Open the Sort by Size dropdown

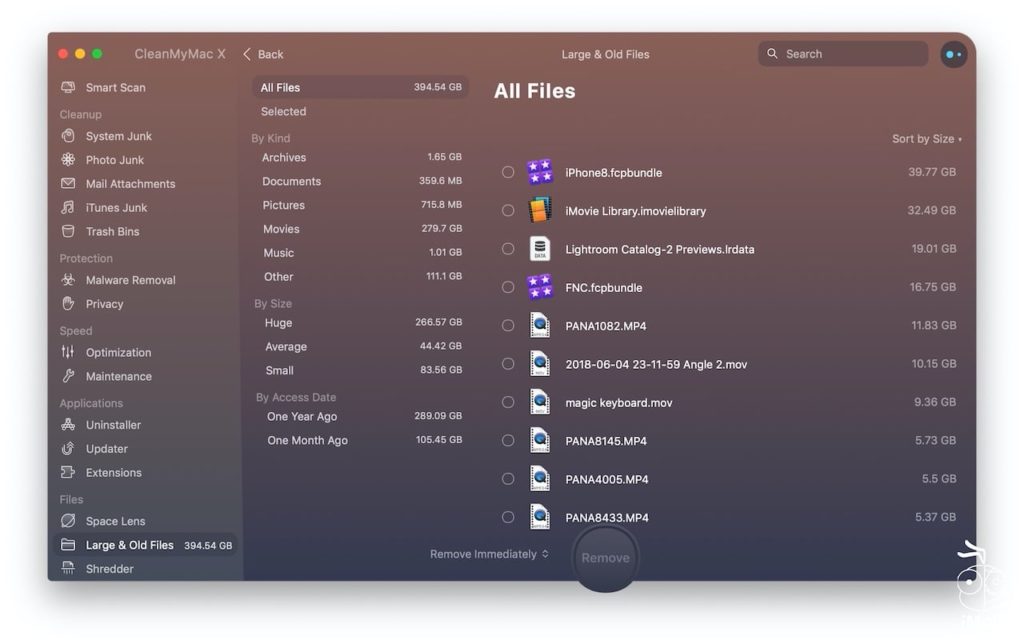(x=926, y=139)
